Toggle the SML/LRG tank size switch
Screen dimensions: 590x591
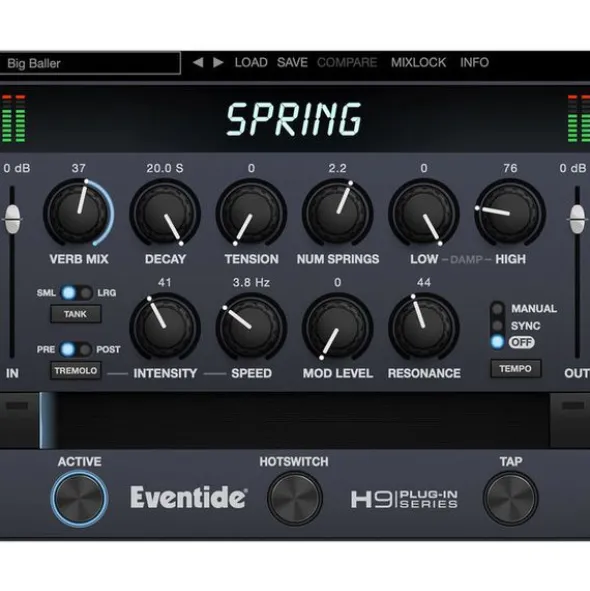tap(77, 292)
